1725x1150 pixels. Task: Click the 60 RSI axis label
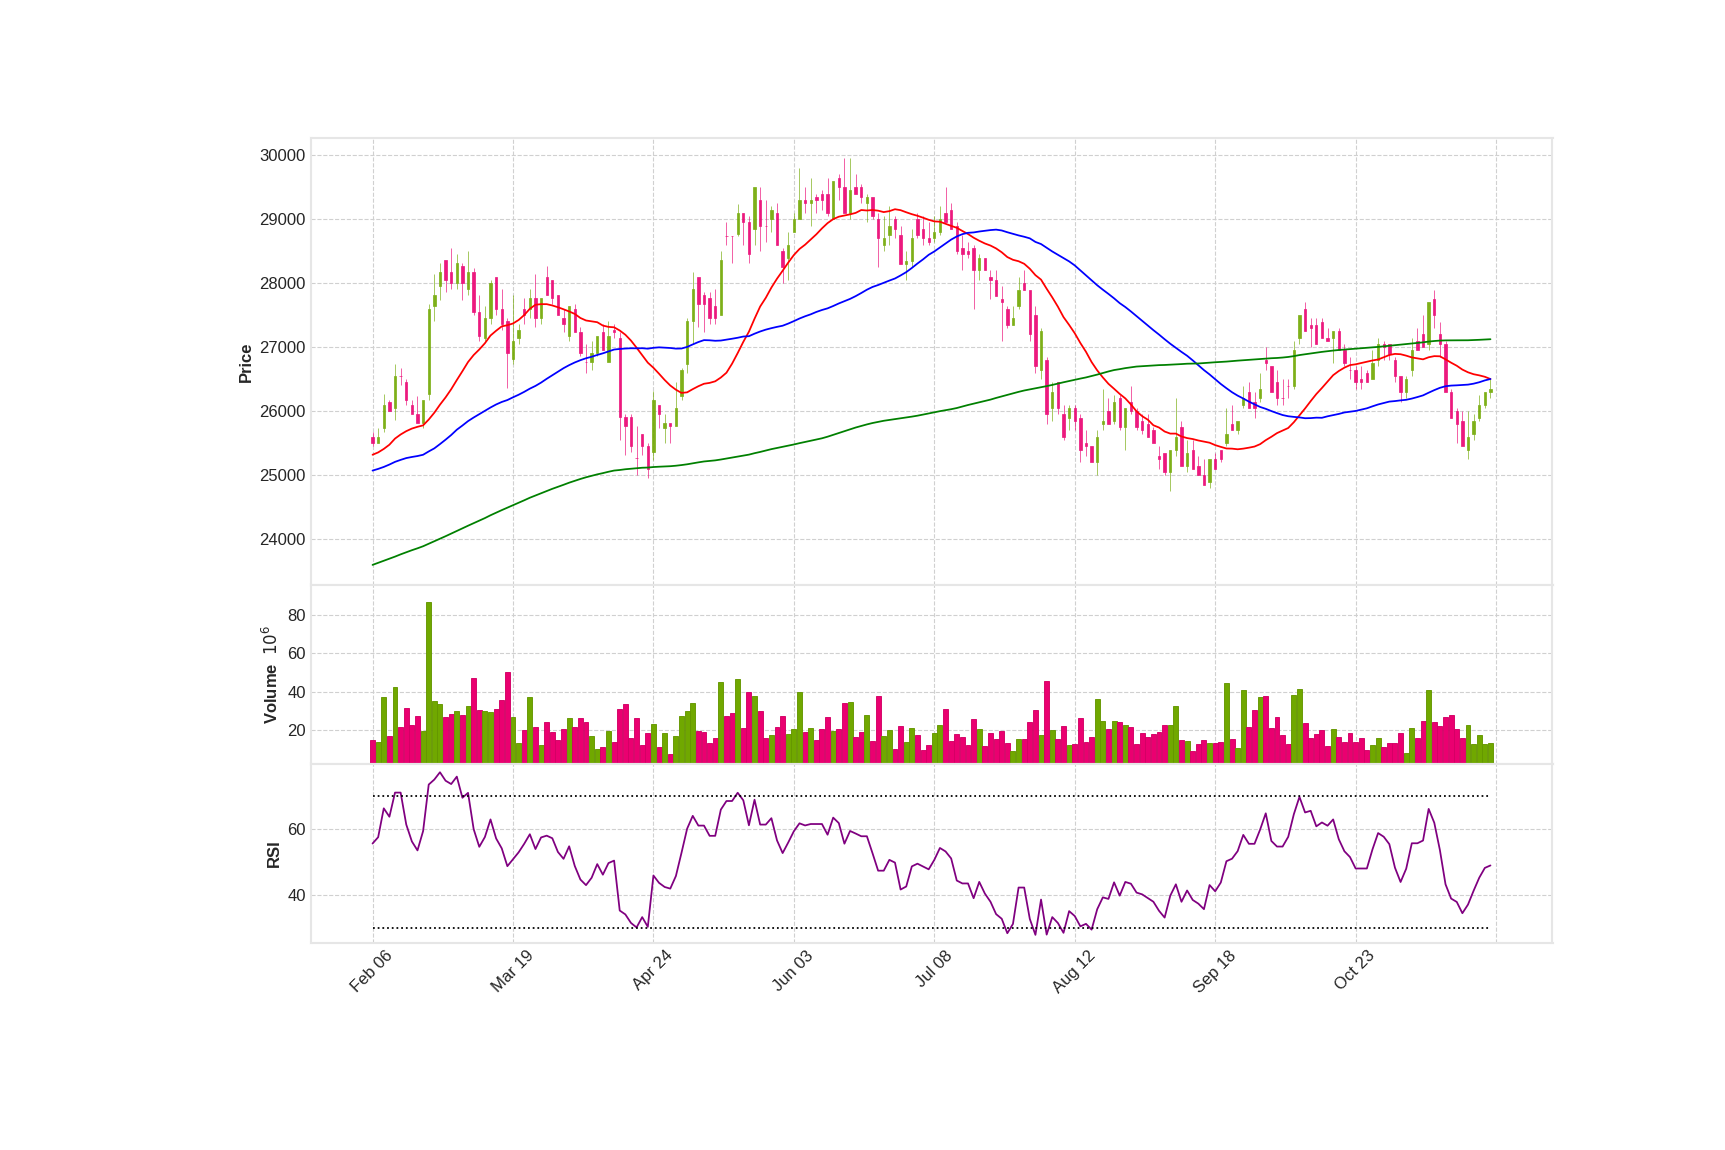(x=296, y=829)
